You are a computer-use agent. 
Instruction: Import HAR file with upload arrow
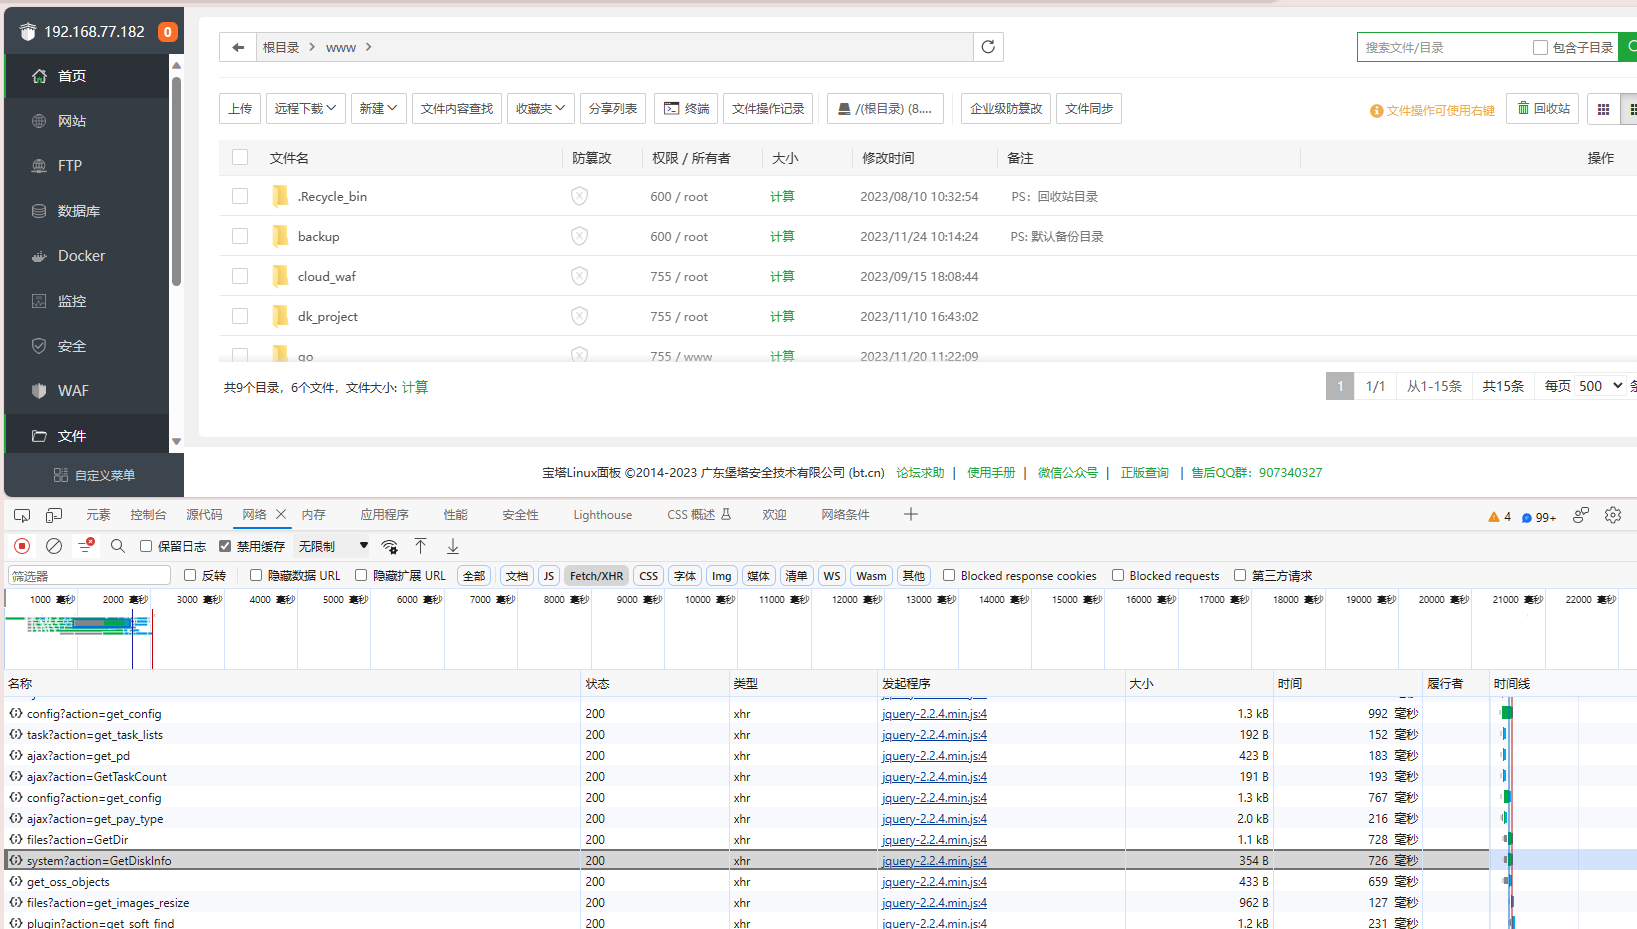pyautogui.click(x=421, y=546)
